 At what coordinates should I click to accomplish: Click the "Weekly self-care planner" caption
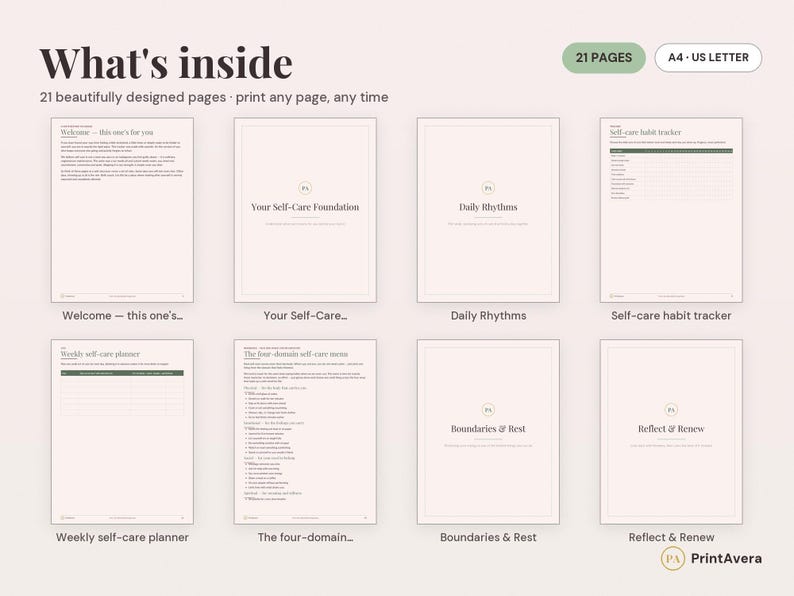pyautogui.click(x=122, y=537)
